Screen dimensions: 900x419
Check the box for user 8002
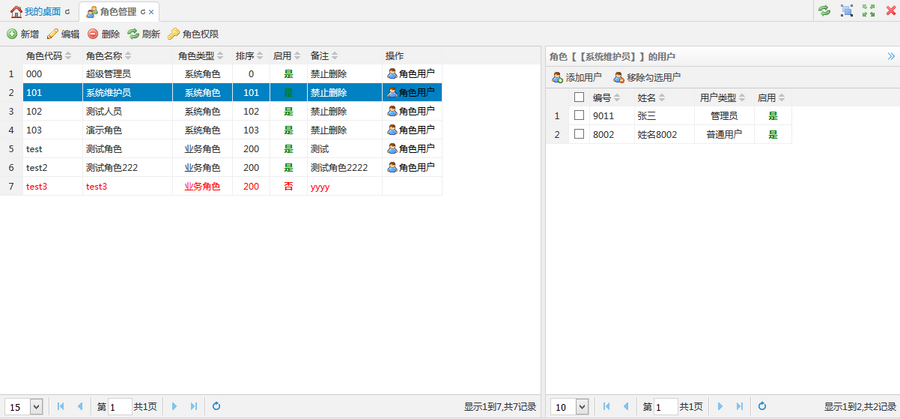pyautogui.click(x=579, y=134)
